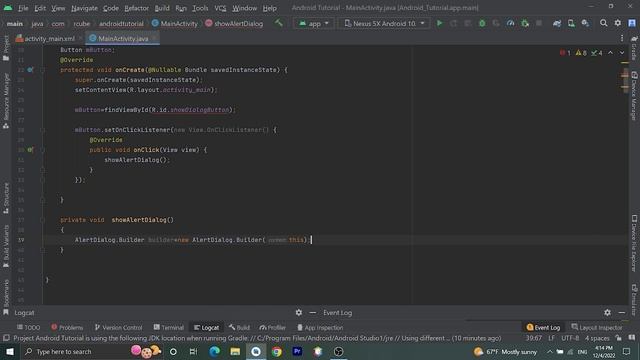640x360 pixels.
Task: Click the LF line separator selector
Action: (551, 338)
